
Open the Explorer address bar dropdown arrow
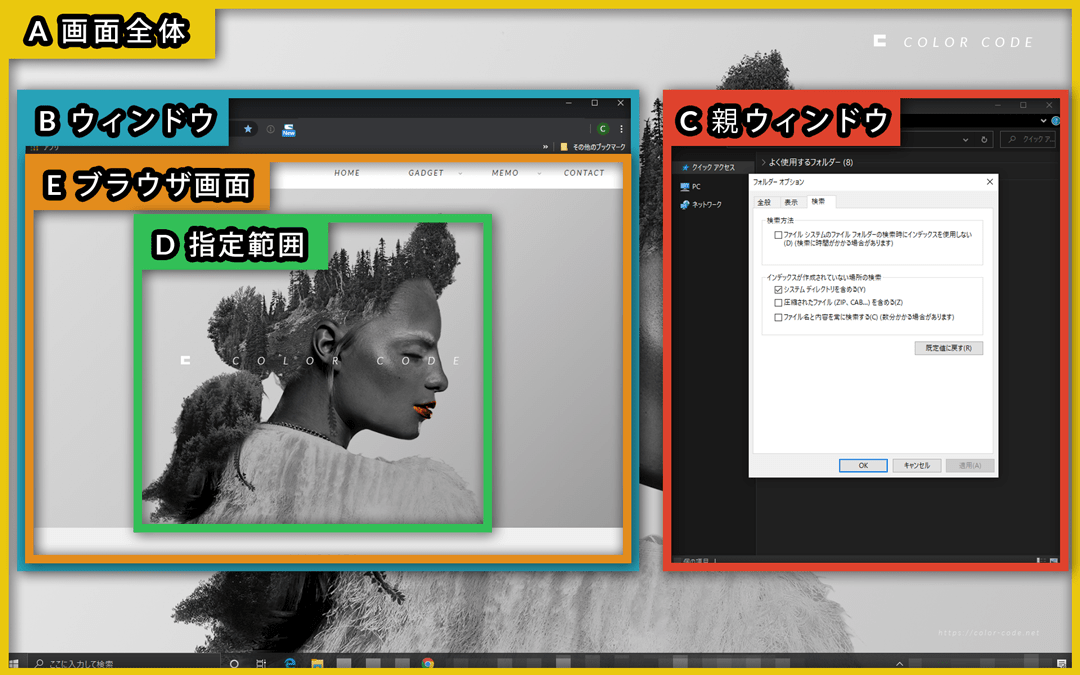(966, 140)
